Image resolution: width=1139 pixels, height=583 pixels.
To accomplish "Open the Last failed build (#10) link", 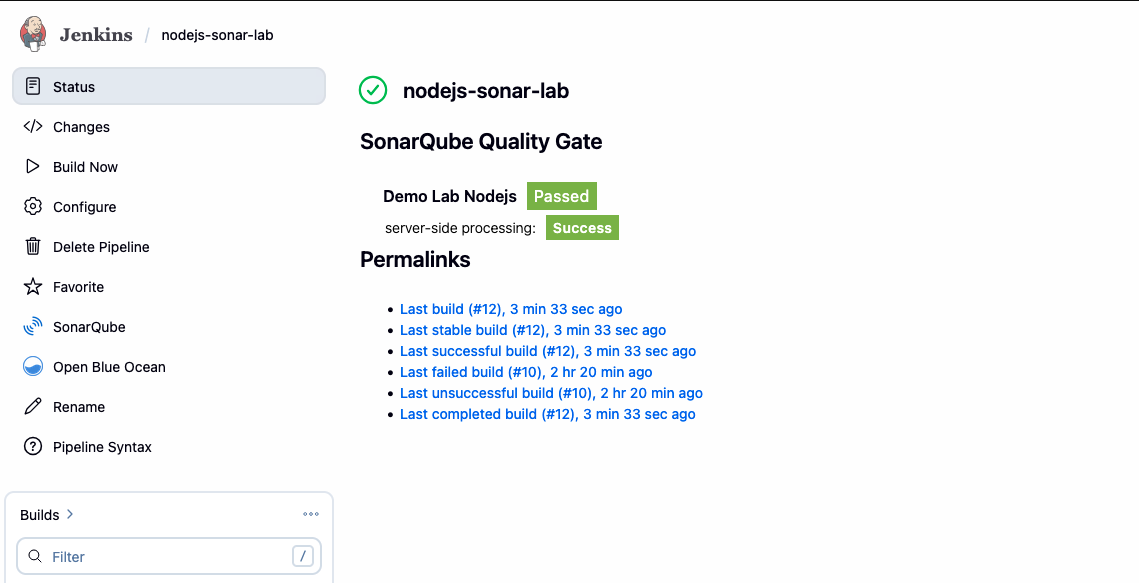I will click(526, 372).
